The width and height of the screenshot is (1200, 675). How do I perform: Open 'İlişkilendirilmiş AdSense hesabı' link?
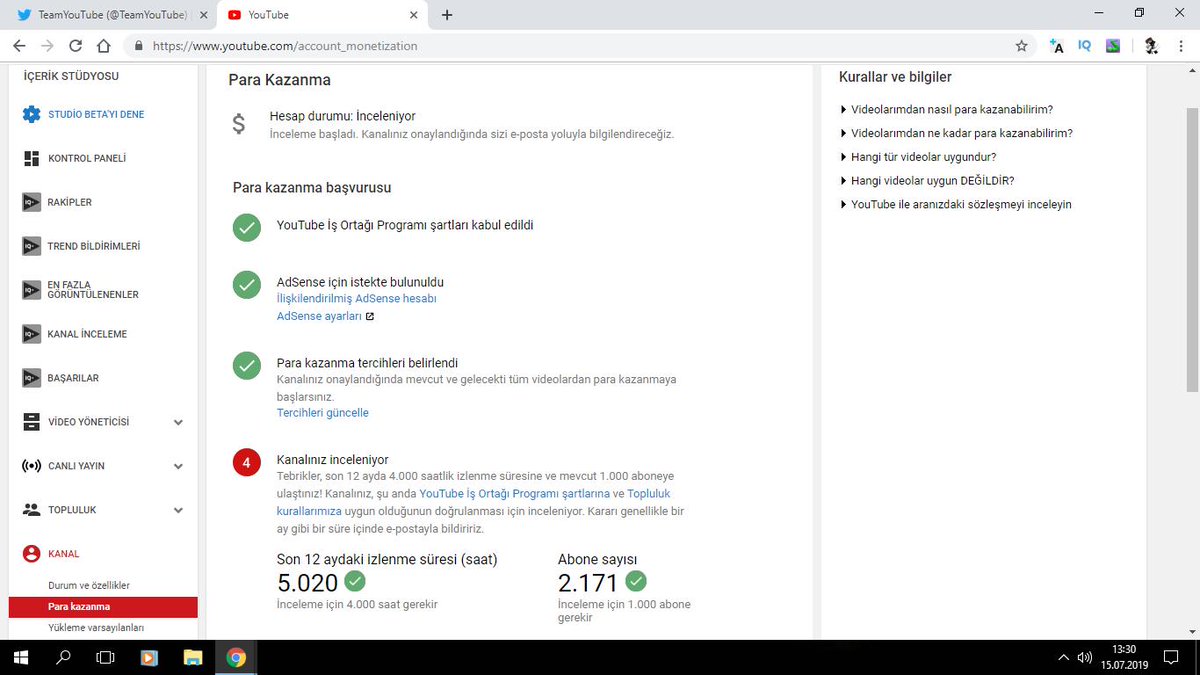tap(356, 298)
